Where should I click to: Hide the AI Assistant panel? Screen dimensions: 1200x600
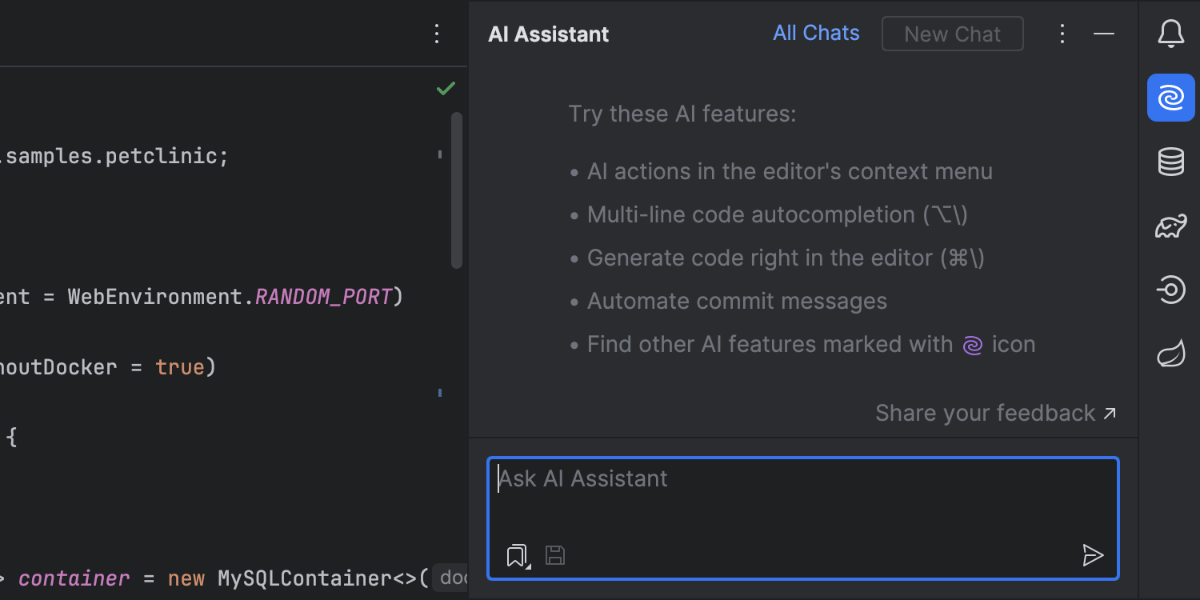click(1104, 34)
